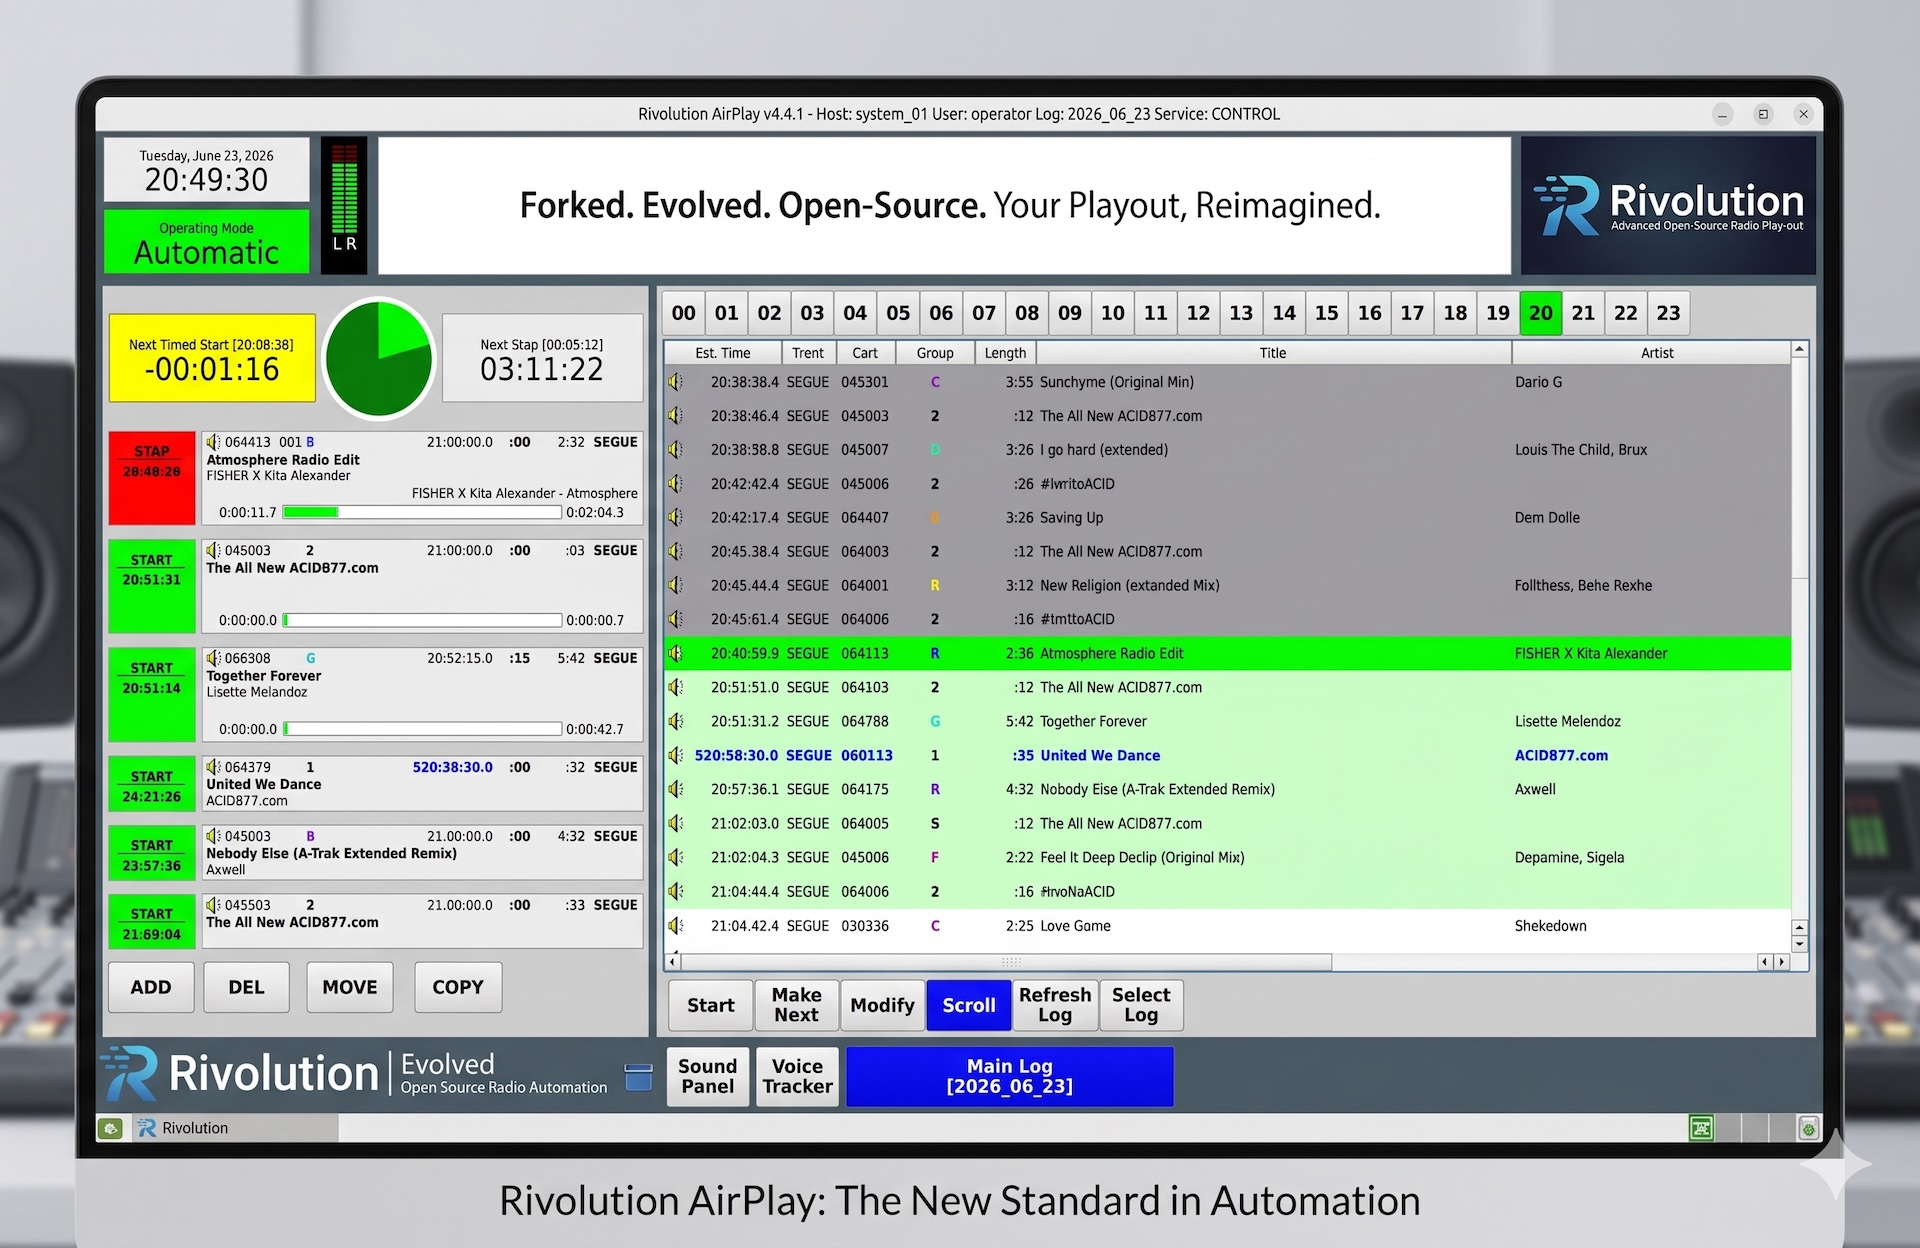Image resolution: width=1920 pixels, height=1248 pixels.
Task: Sort log by Title column header
Action: [1273, 353]
